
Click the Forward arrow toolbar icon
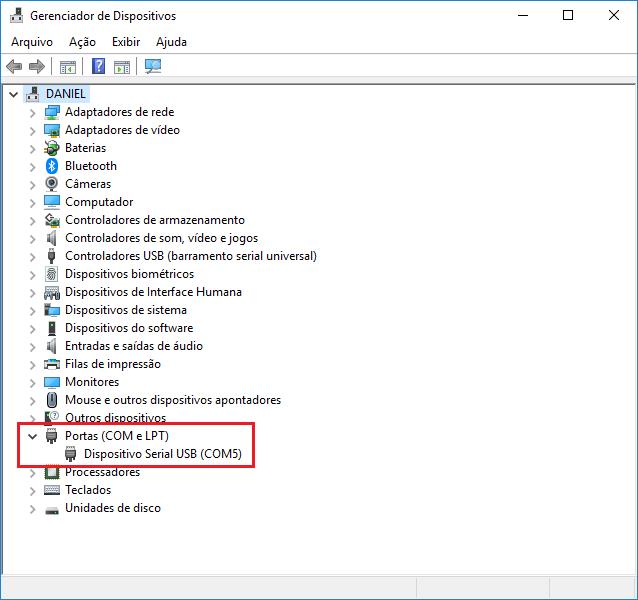(x=37, y=66)
